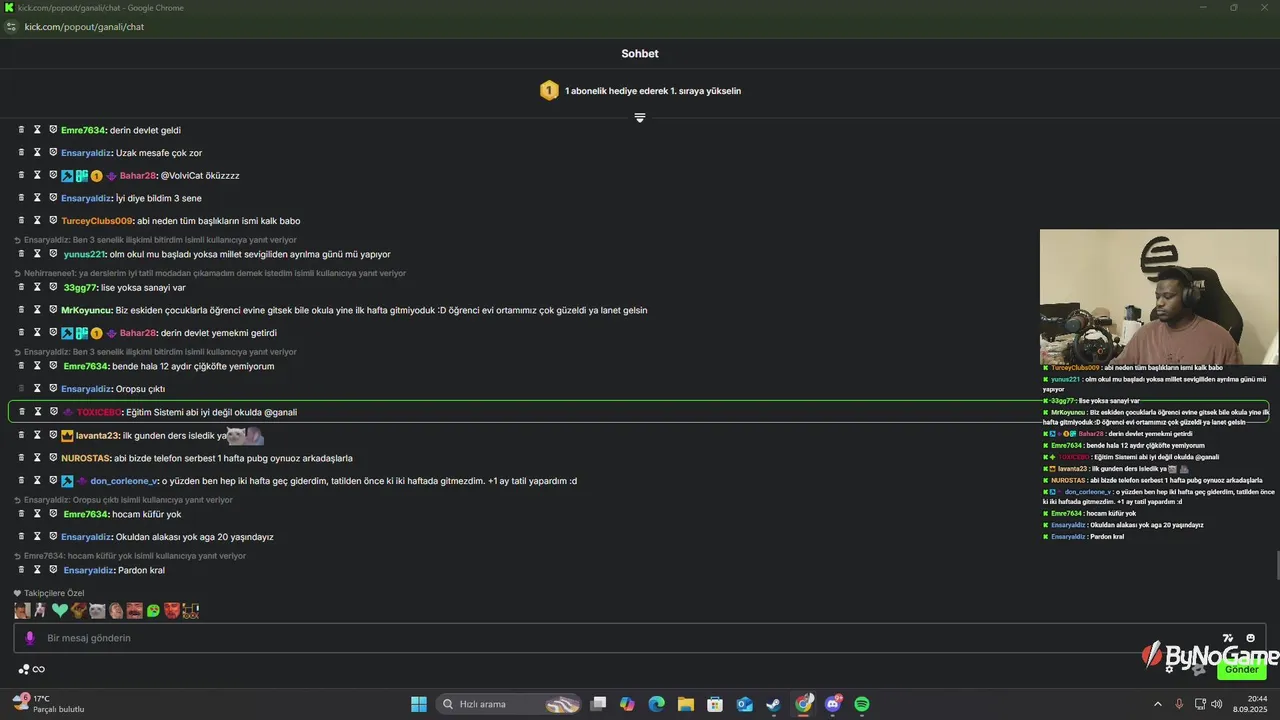This screenshot has width=1280, height=720.
Task: Click the chat vertical scrollbar thumb
Action: click(x=1277, y=565)
